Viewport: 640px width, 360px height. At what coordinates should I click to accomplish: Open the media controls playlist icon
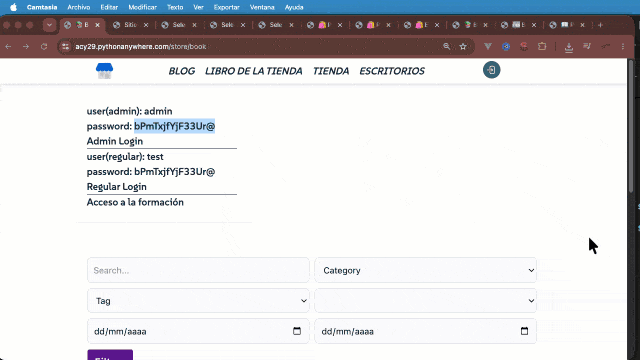587,47
